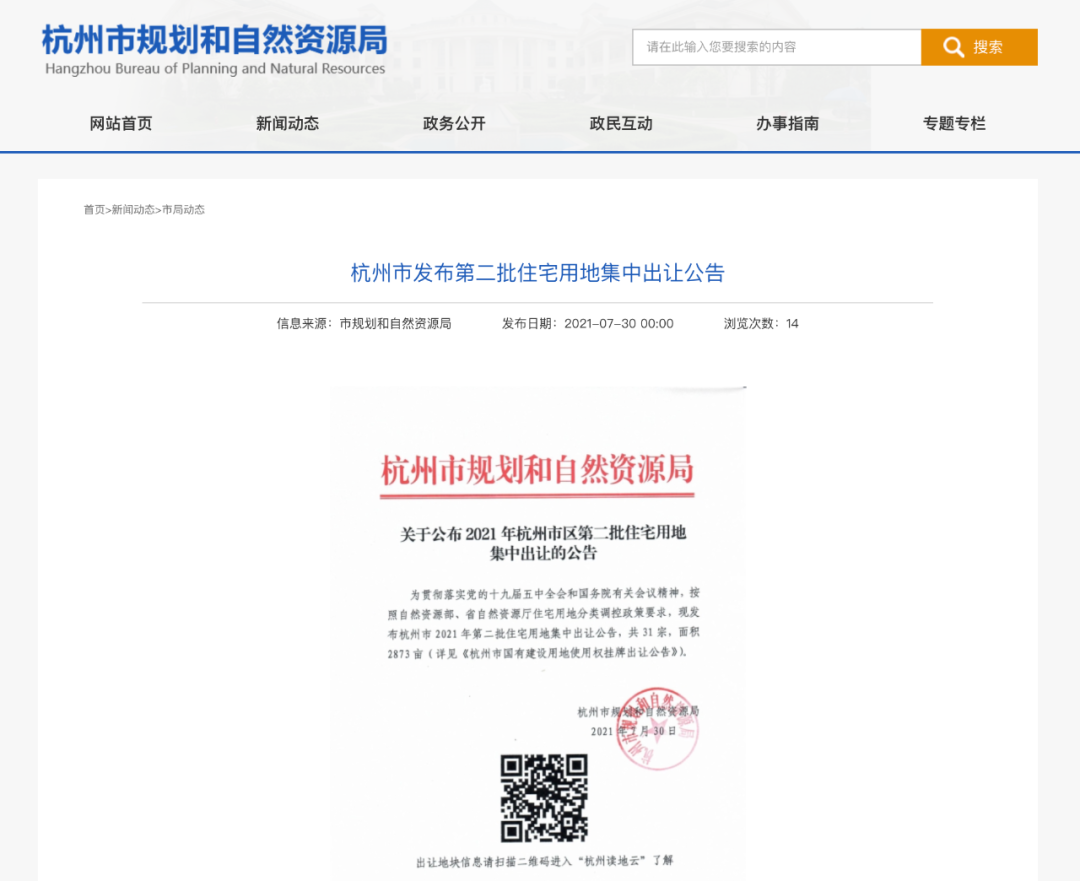Select the 专题专栏 navigation item
The height and width of the screenshot is (881, 1080).
pos(954,124)
